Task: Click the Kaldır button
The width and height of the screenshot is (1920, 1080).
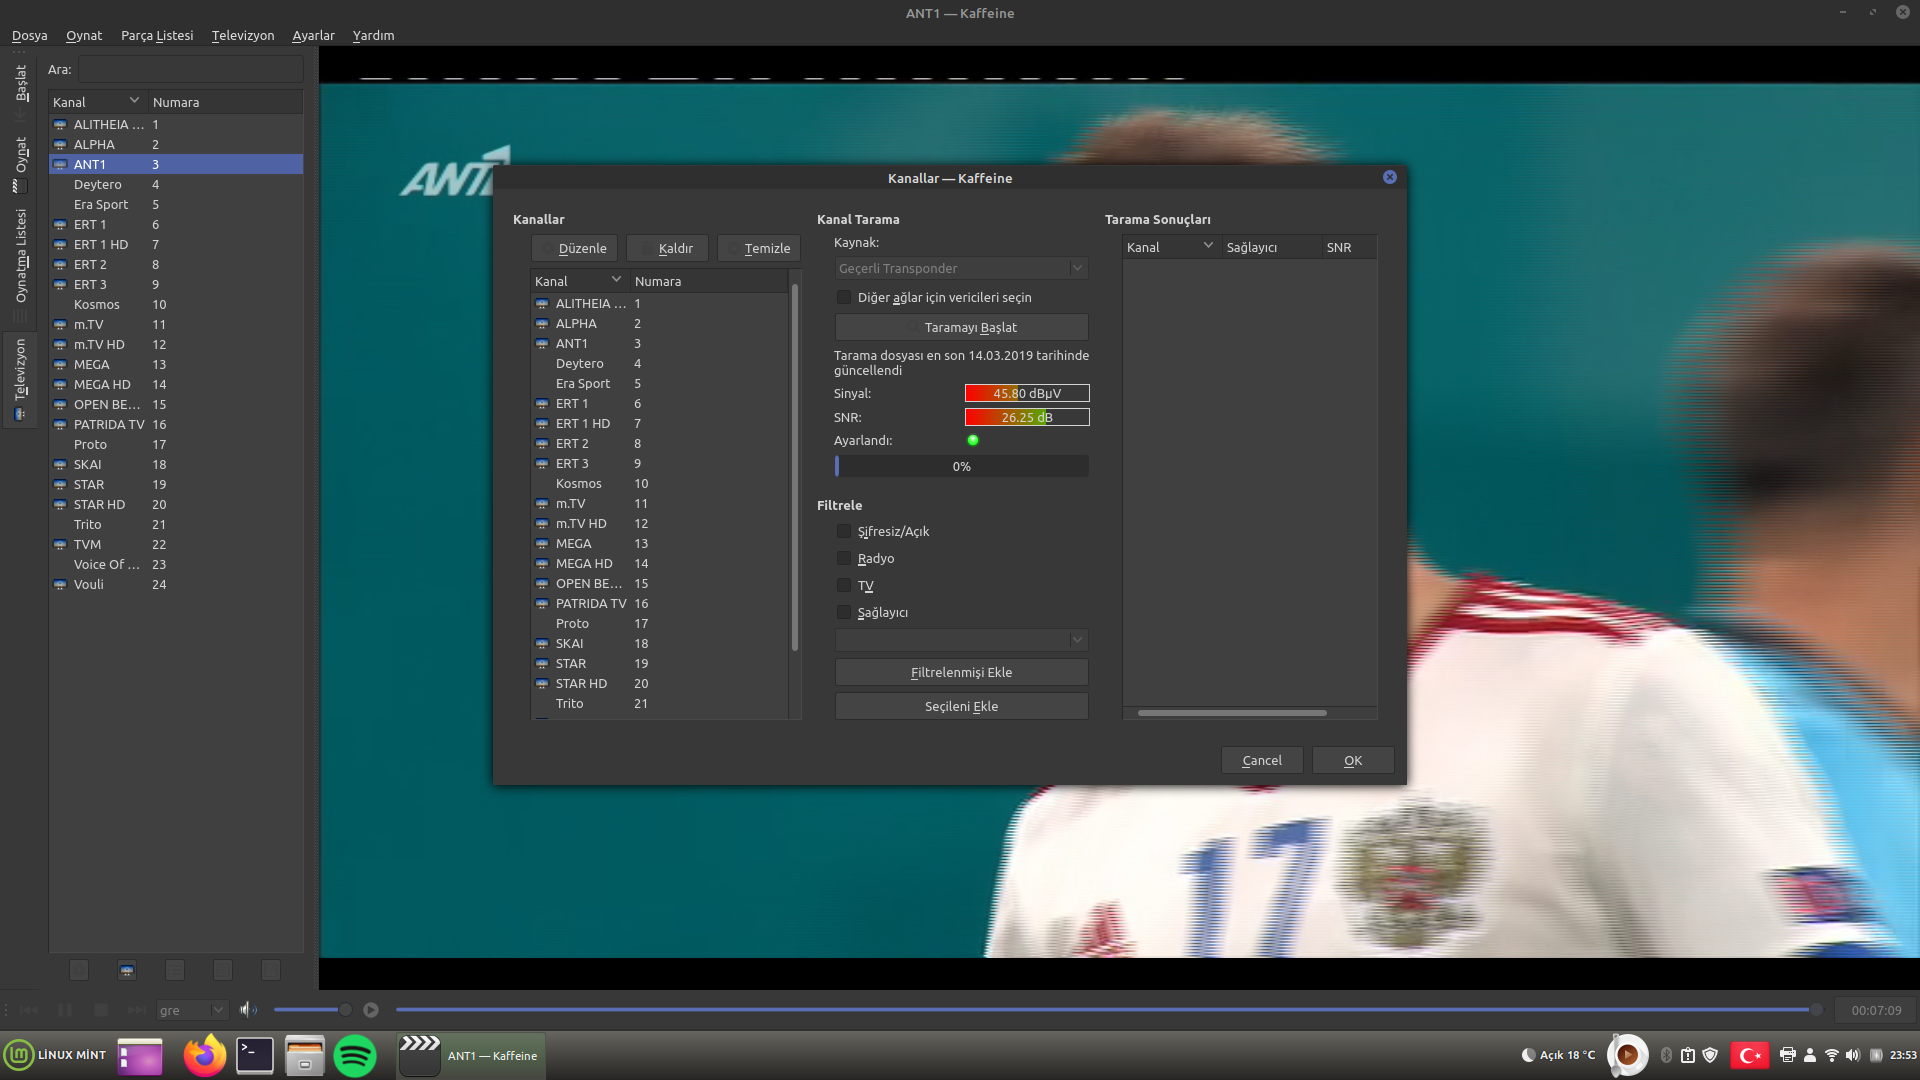Action: click(667, 248)
